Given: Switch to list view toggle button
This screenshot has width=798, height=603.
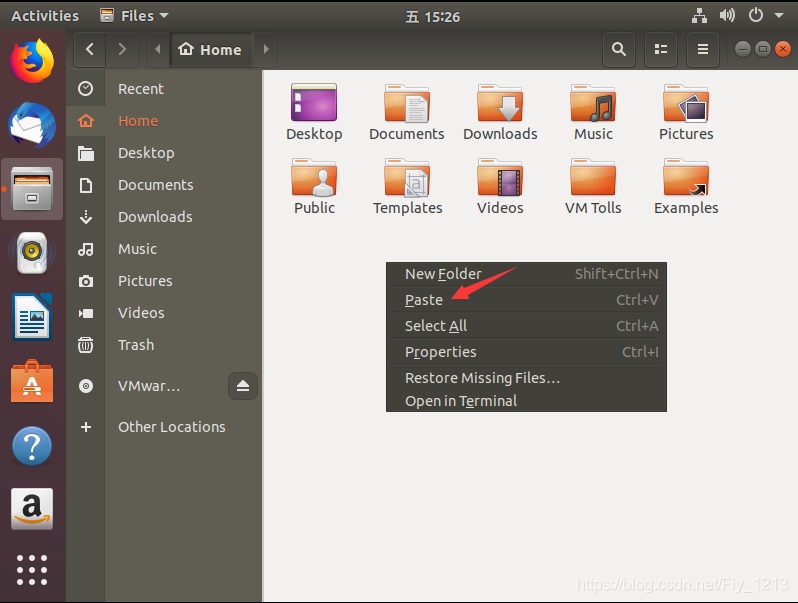Looking at the screenshot, I should point(661,49).
